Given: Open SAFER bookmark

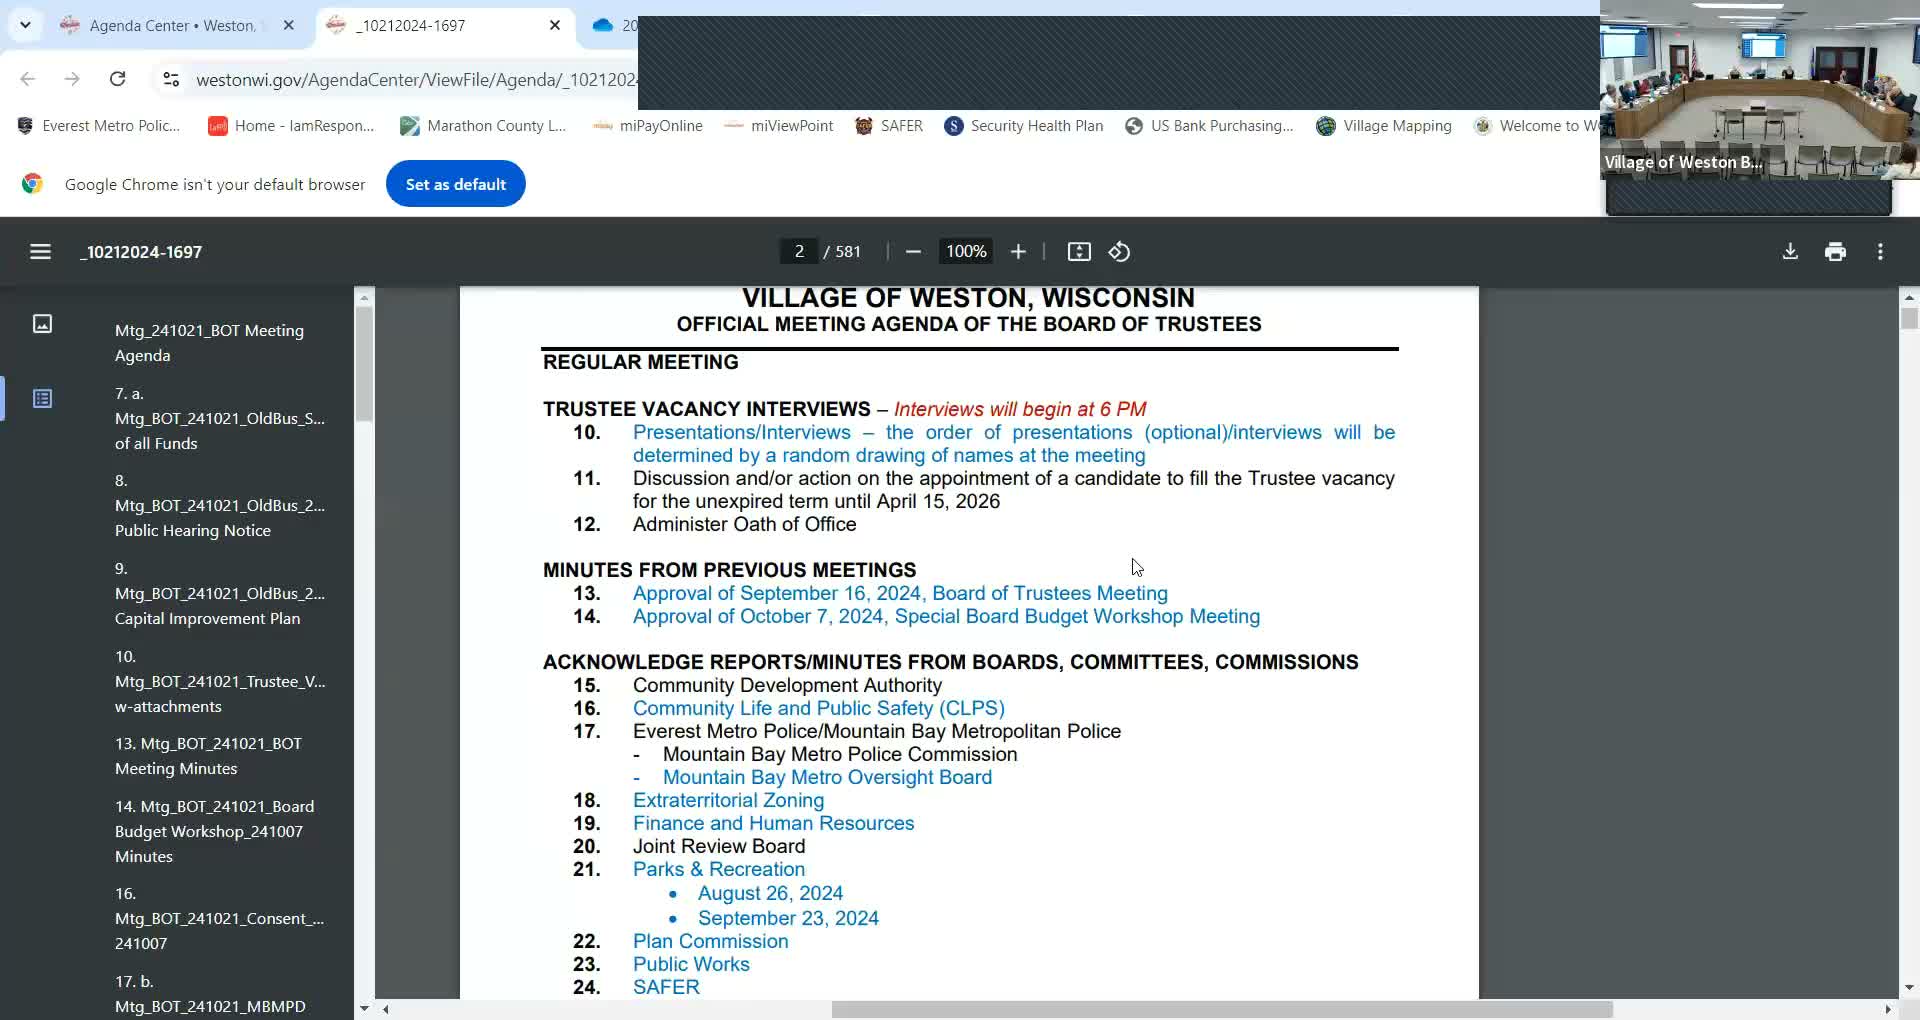Looking at the screenshot, I should click(x=889, y=126).
